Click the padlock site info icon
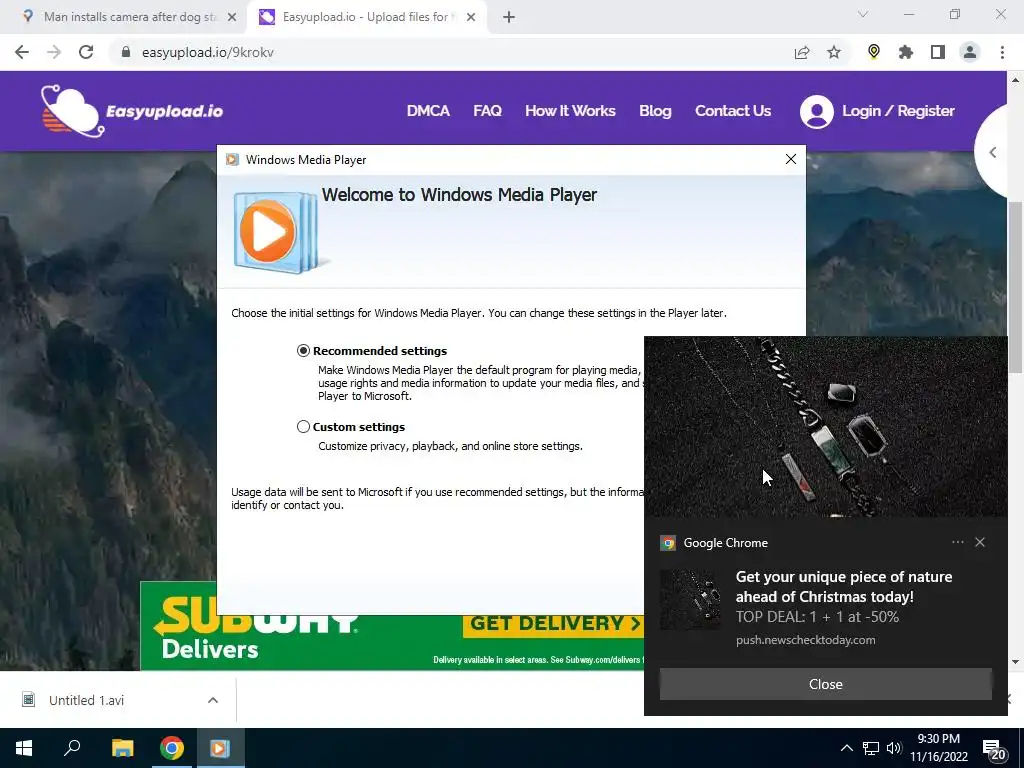 point(126,52)
